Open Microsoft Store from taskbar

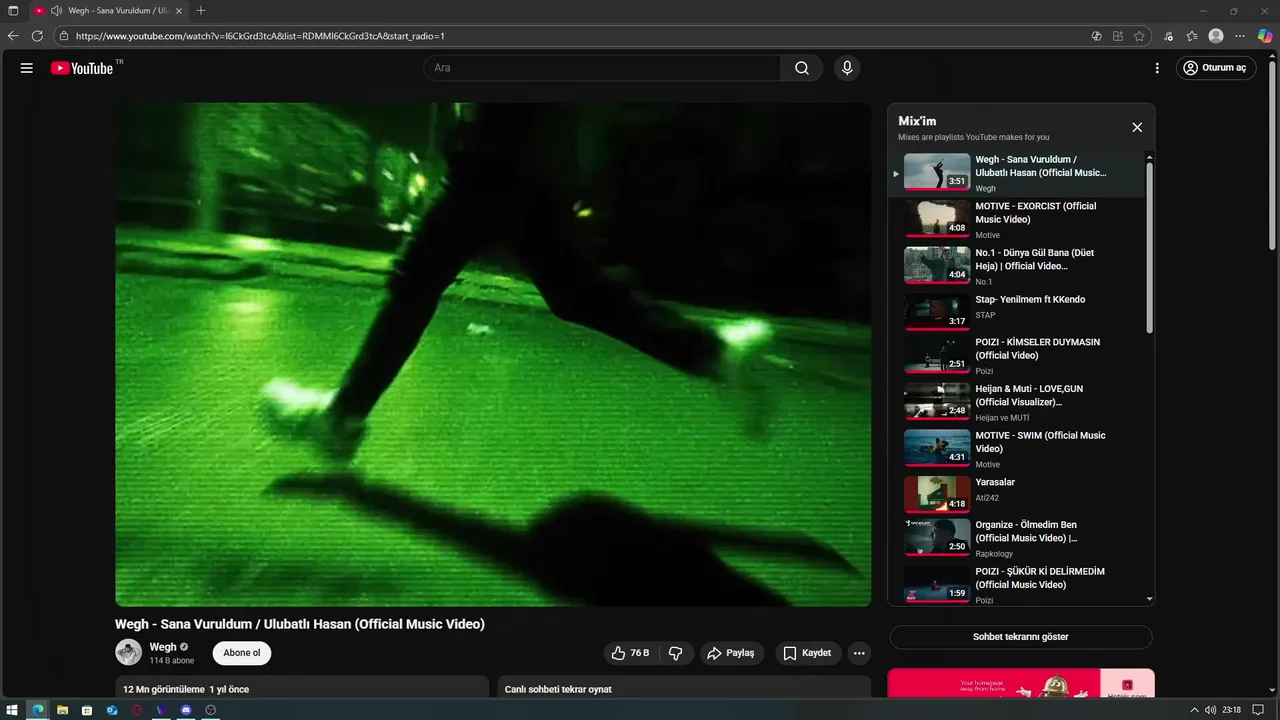click(87, 710)
